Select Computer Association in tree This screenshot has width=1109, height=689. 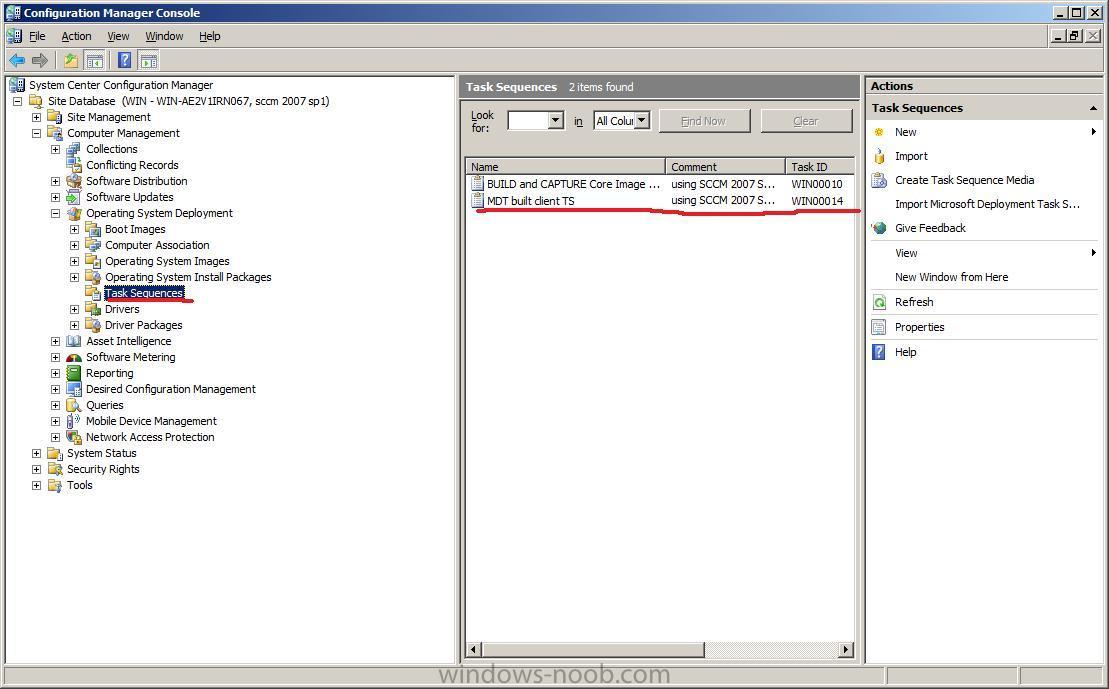[x=157, y=245]
